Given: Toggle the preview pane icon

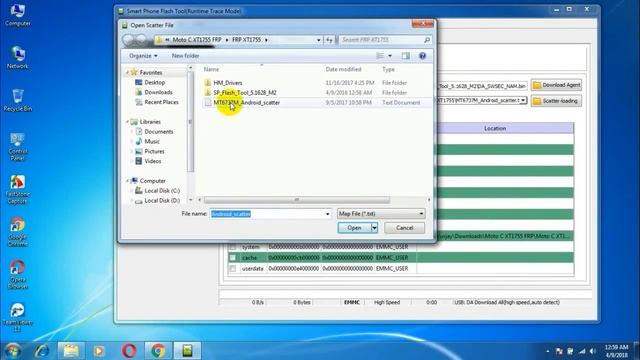Looking at the screenshot, I should pos(405,56).
